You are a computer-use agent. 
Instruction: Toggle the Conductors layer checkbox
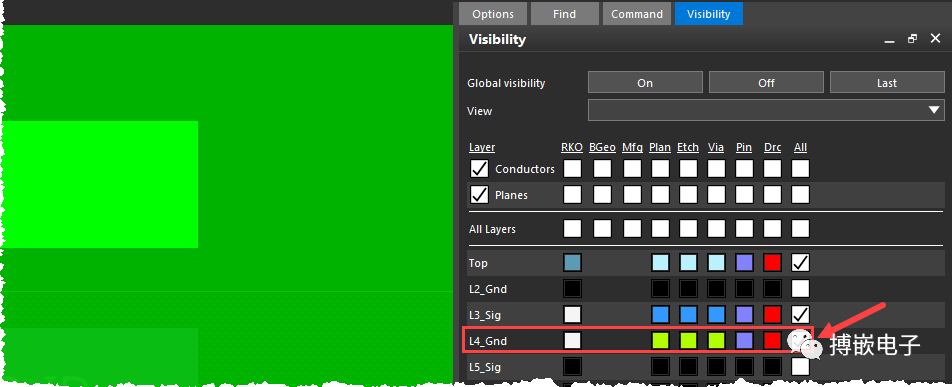click(x=480, y=169)
